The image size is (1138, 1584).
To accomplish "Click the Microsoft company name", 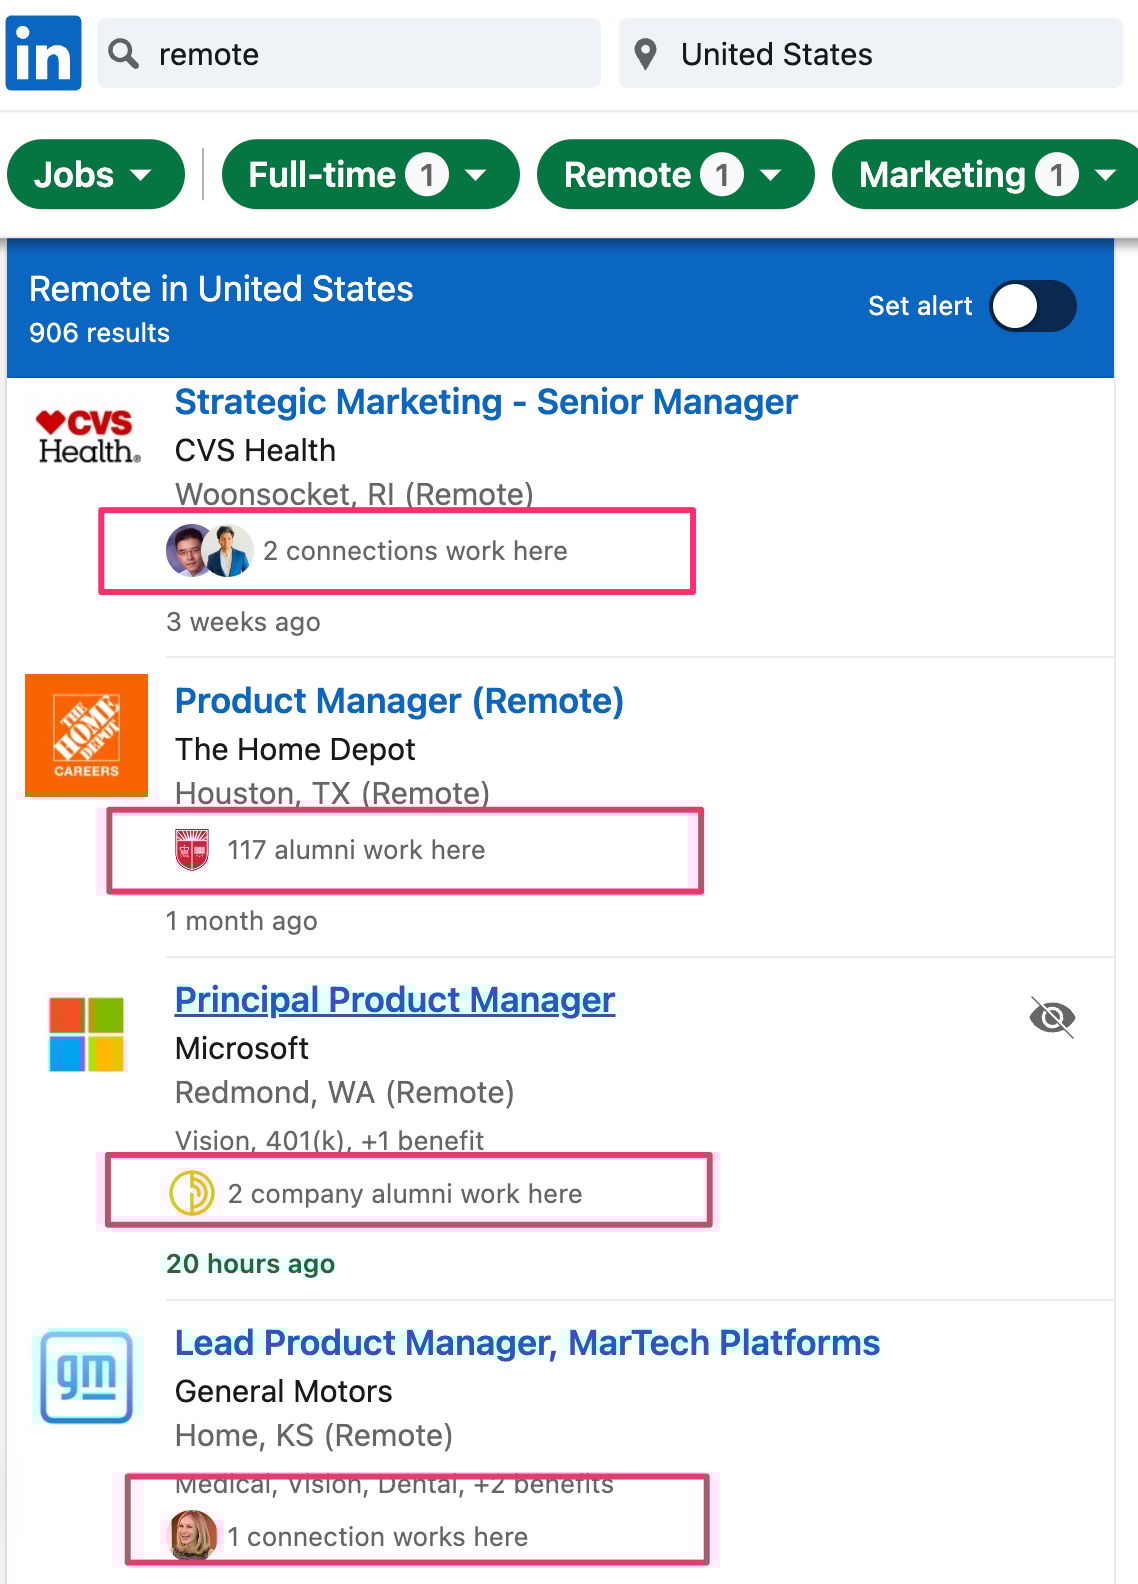I will click(242, 1049).
